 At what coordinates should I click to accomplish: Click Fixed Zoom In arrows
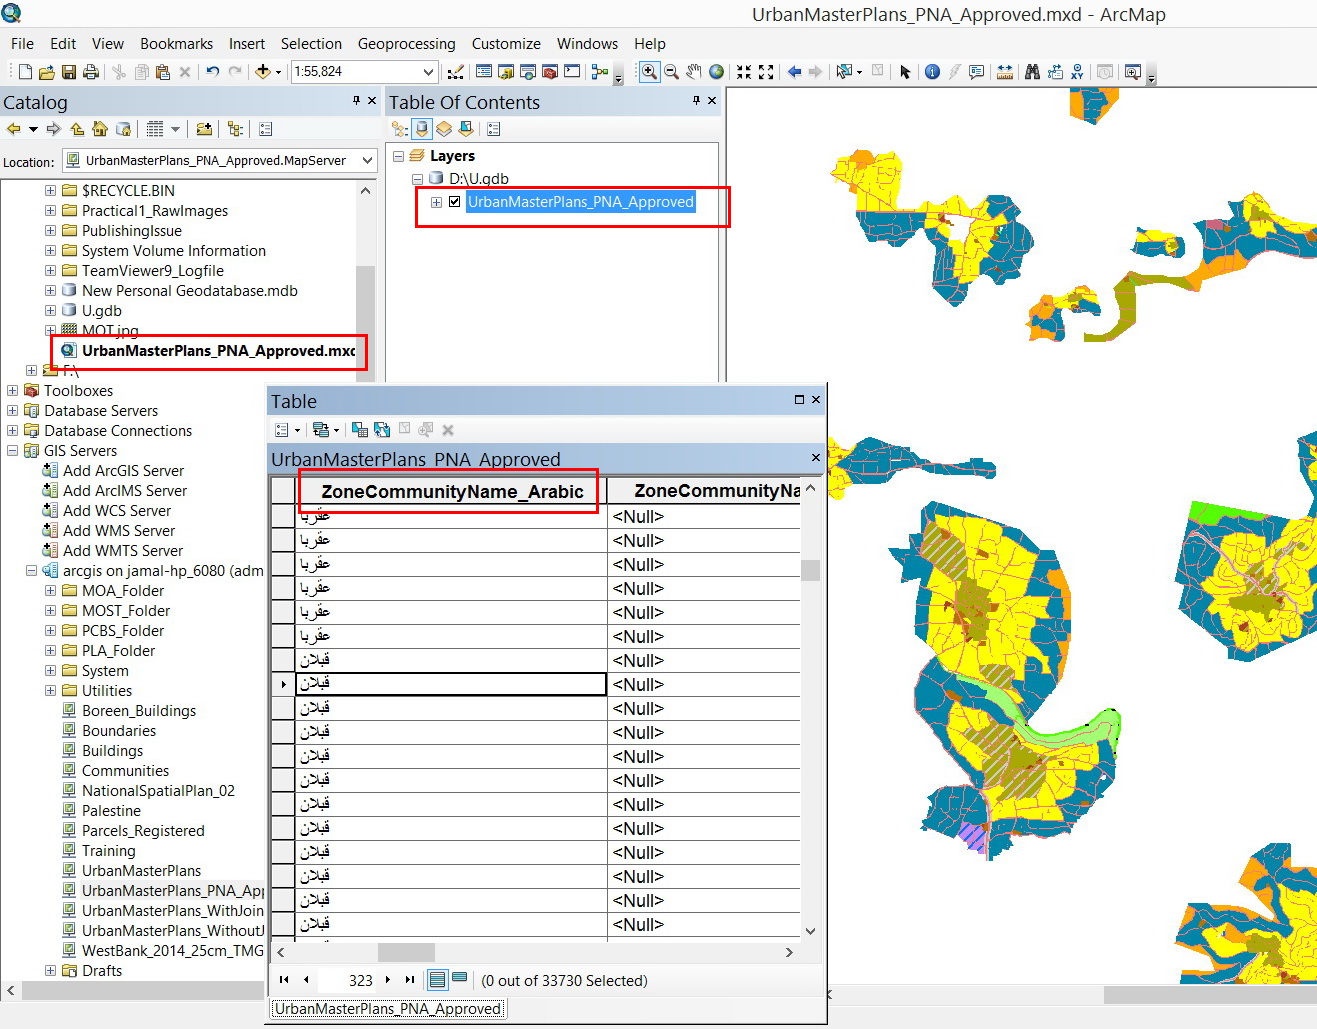click(744, 72)
